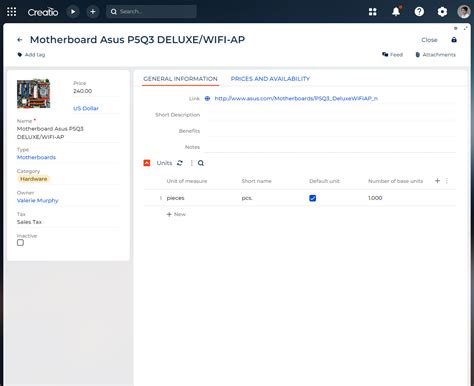Viewport: 474px width, 386px height.
Task: Open Units list three-dot actions menu
Action: (191, 163)
